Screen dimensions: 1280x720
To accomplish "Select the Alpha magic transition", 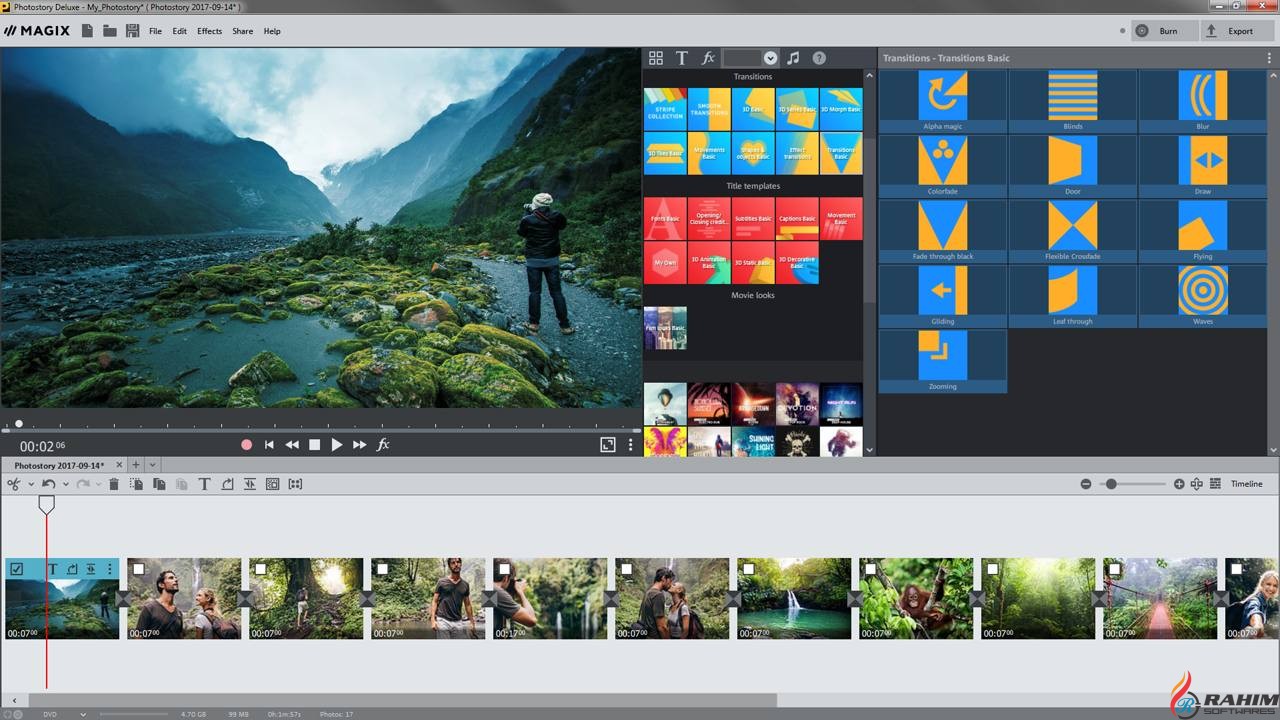I will click(x=942, y=101).
